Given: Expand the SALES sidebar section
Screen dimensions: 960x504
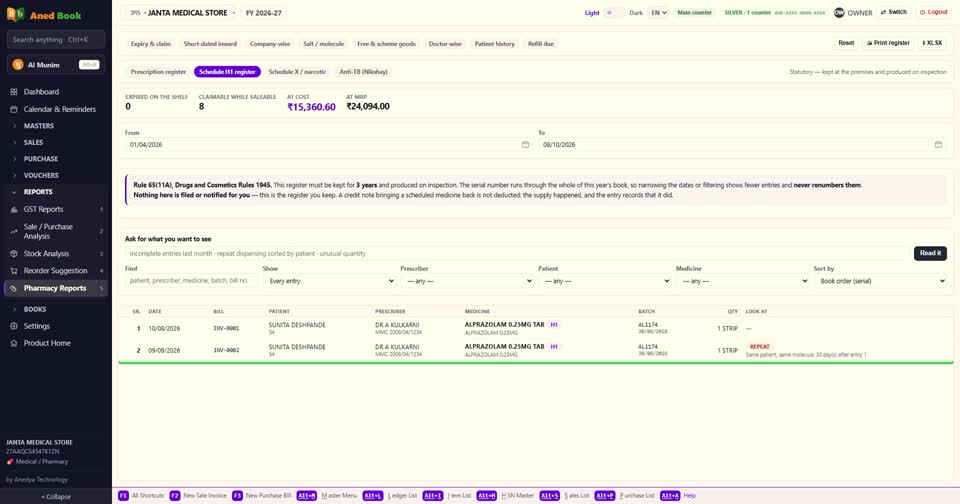Looking at the screenshot, I should point(55,142).
